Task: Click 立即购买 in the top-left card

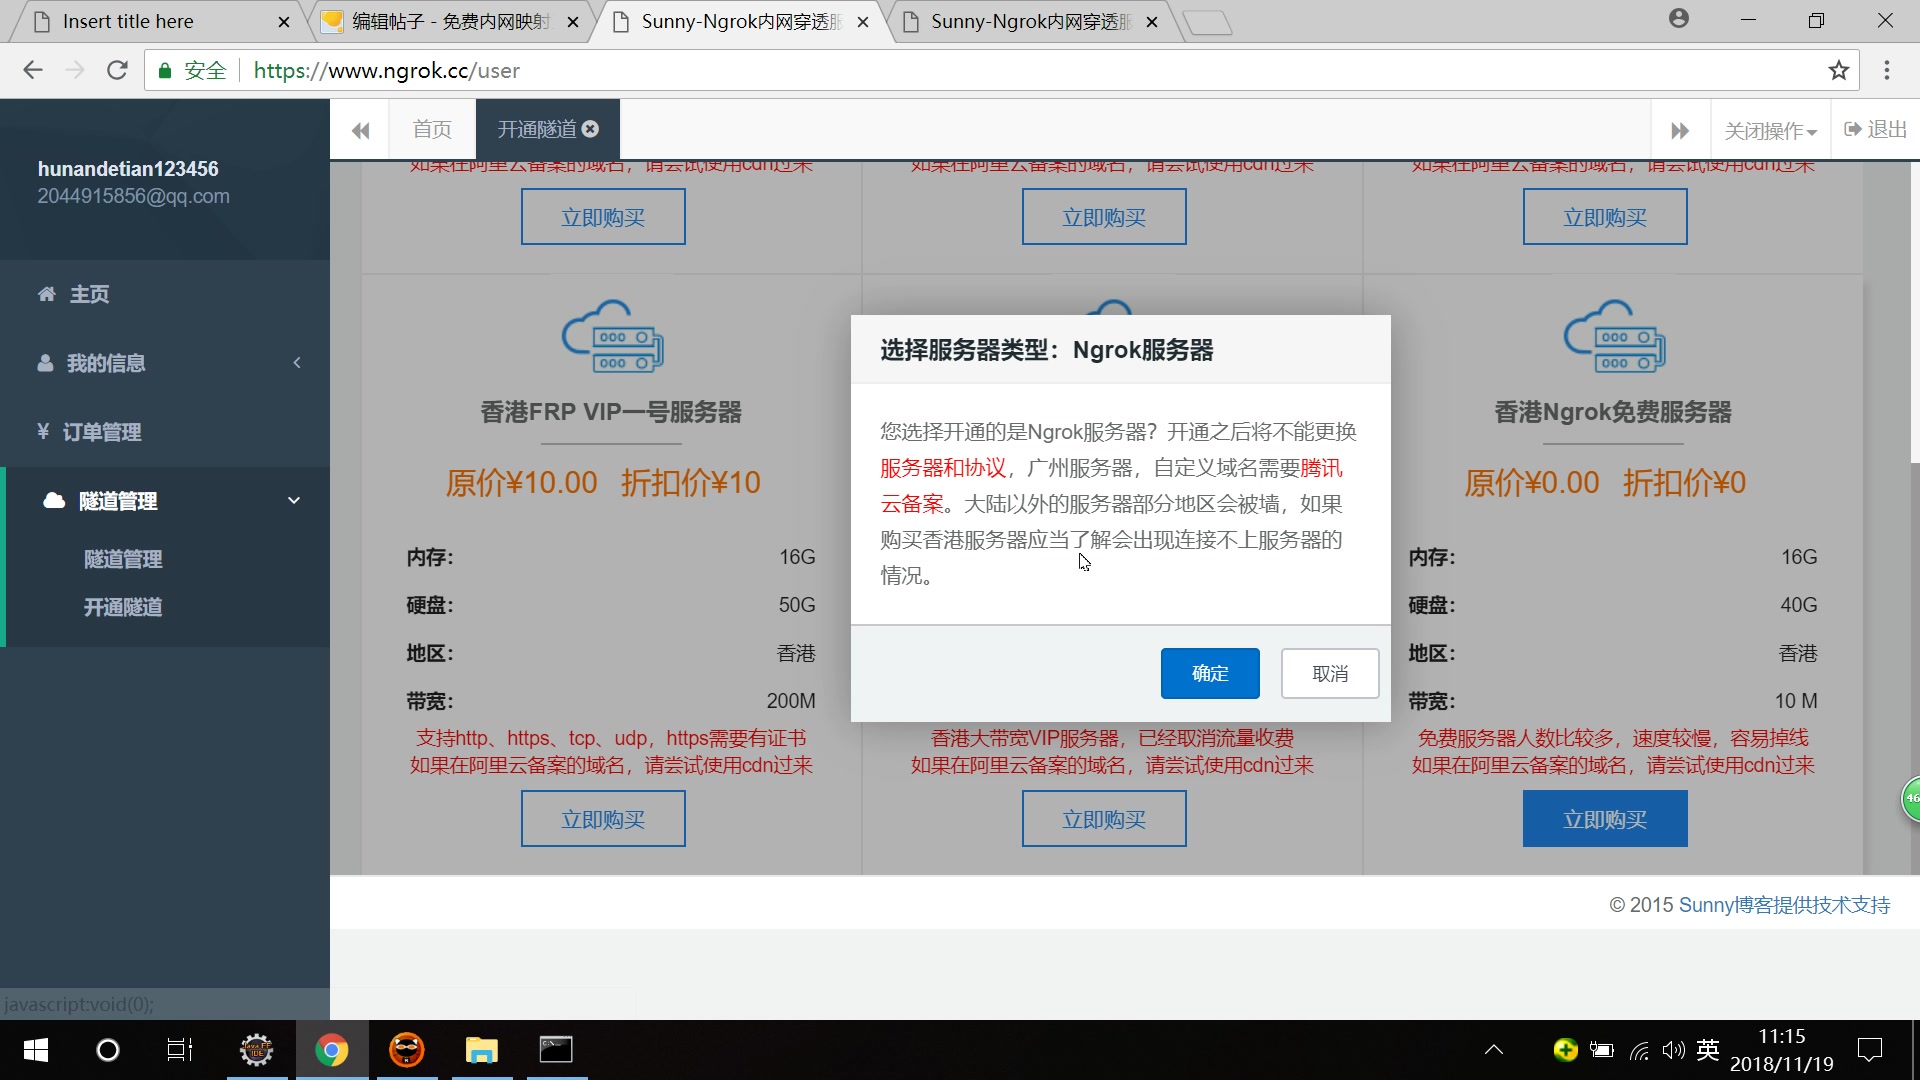Action: (x=603, y=217)
